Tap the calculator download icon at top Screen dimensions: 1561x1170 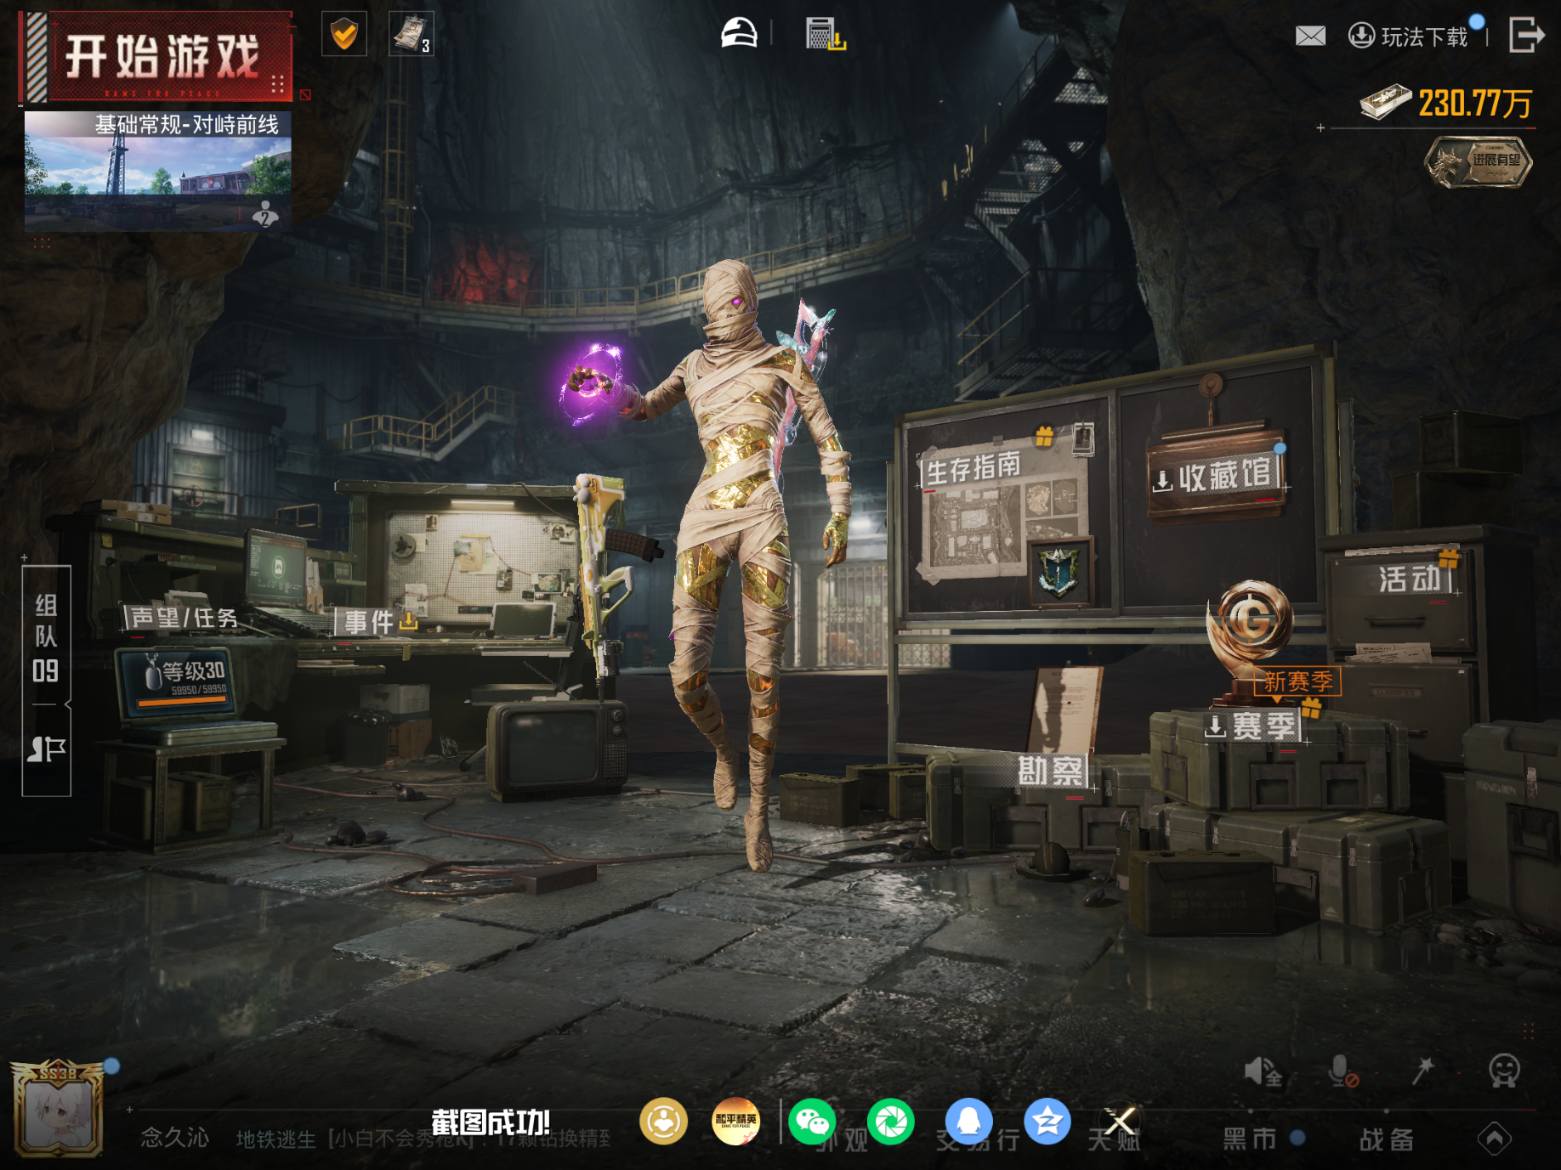point(825,33)
